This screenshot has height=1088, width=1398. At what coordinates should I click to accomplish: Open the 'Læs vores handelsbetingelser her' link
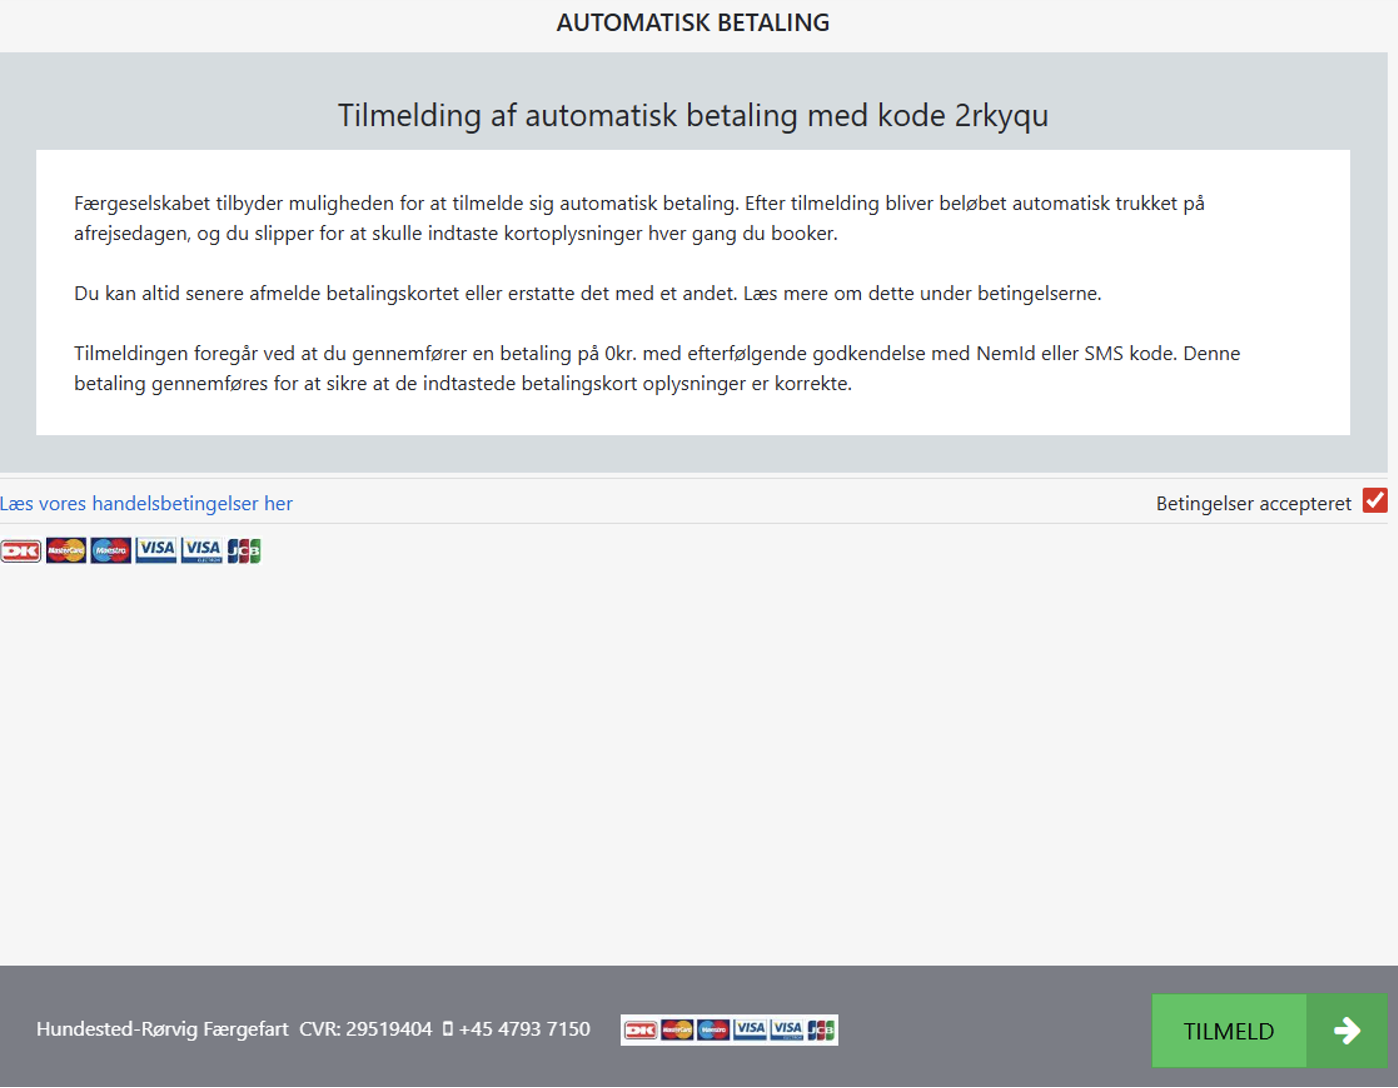tap(146, 504)
